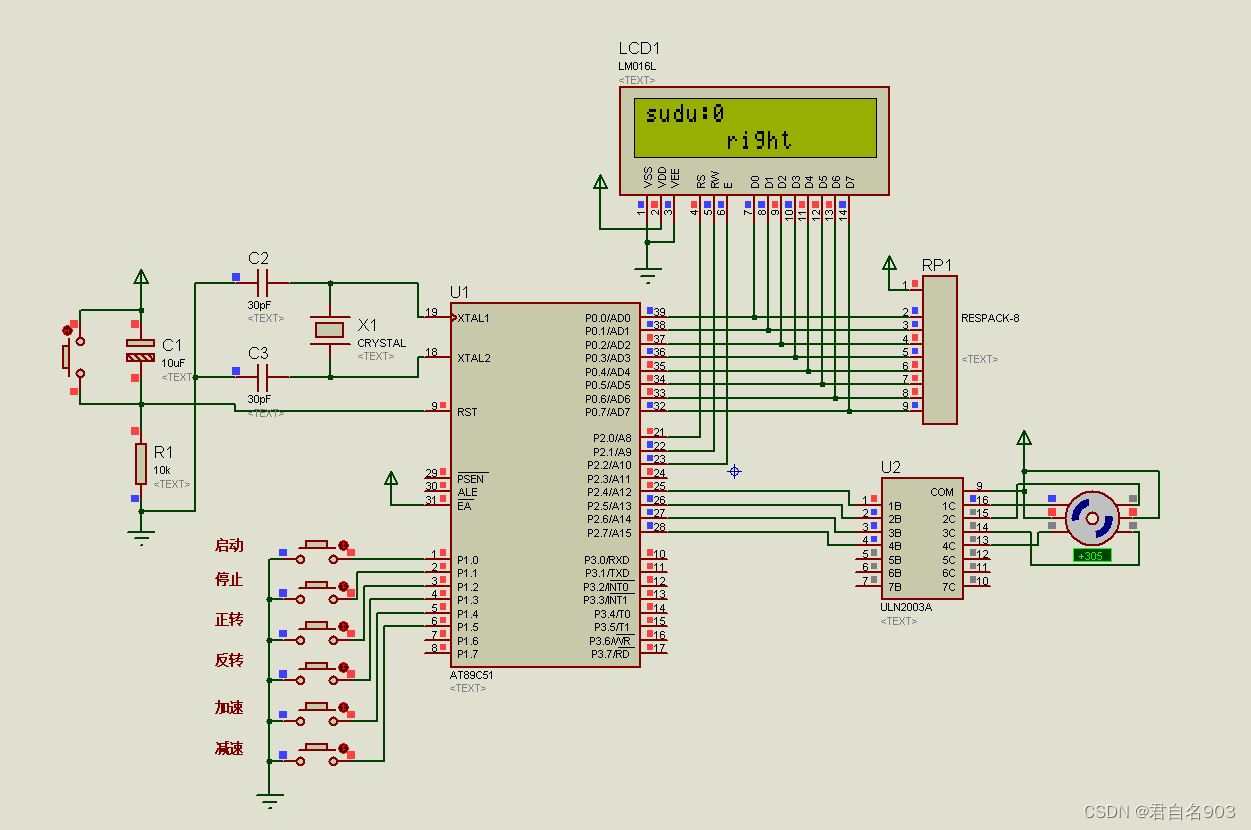1251x830 pixels.
Task: Click the RESPACK-8 part name
Action: tap(990, 319)
